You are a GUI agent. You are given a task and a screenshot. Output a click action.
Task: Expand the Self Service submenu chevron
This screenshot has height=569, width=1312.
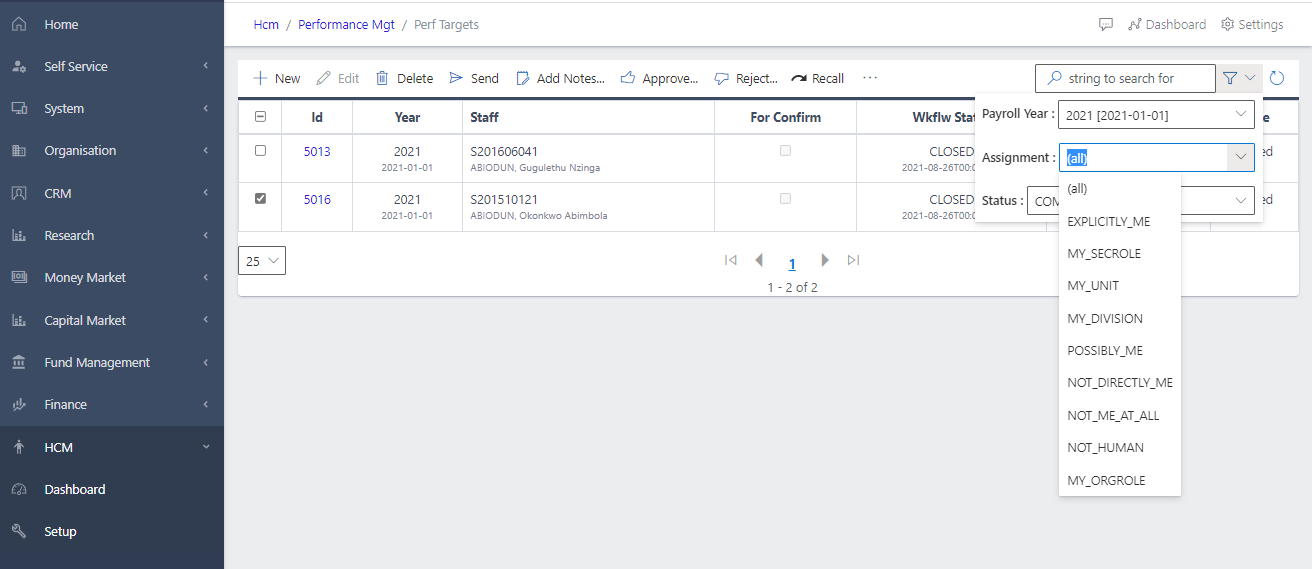pyautogui.click(x=205, y=67)
